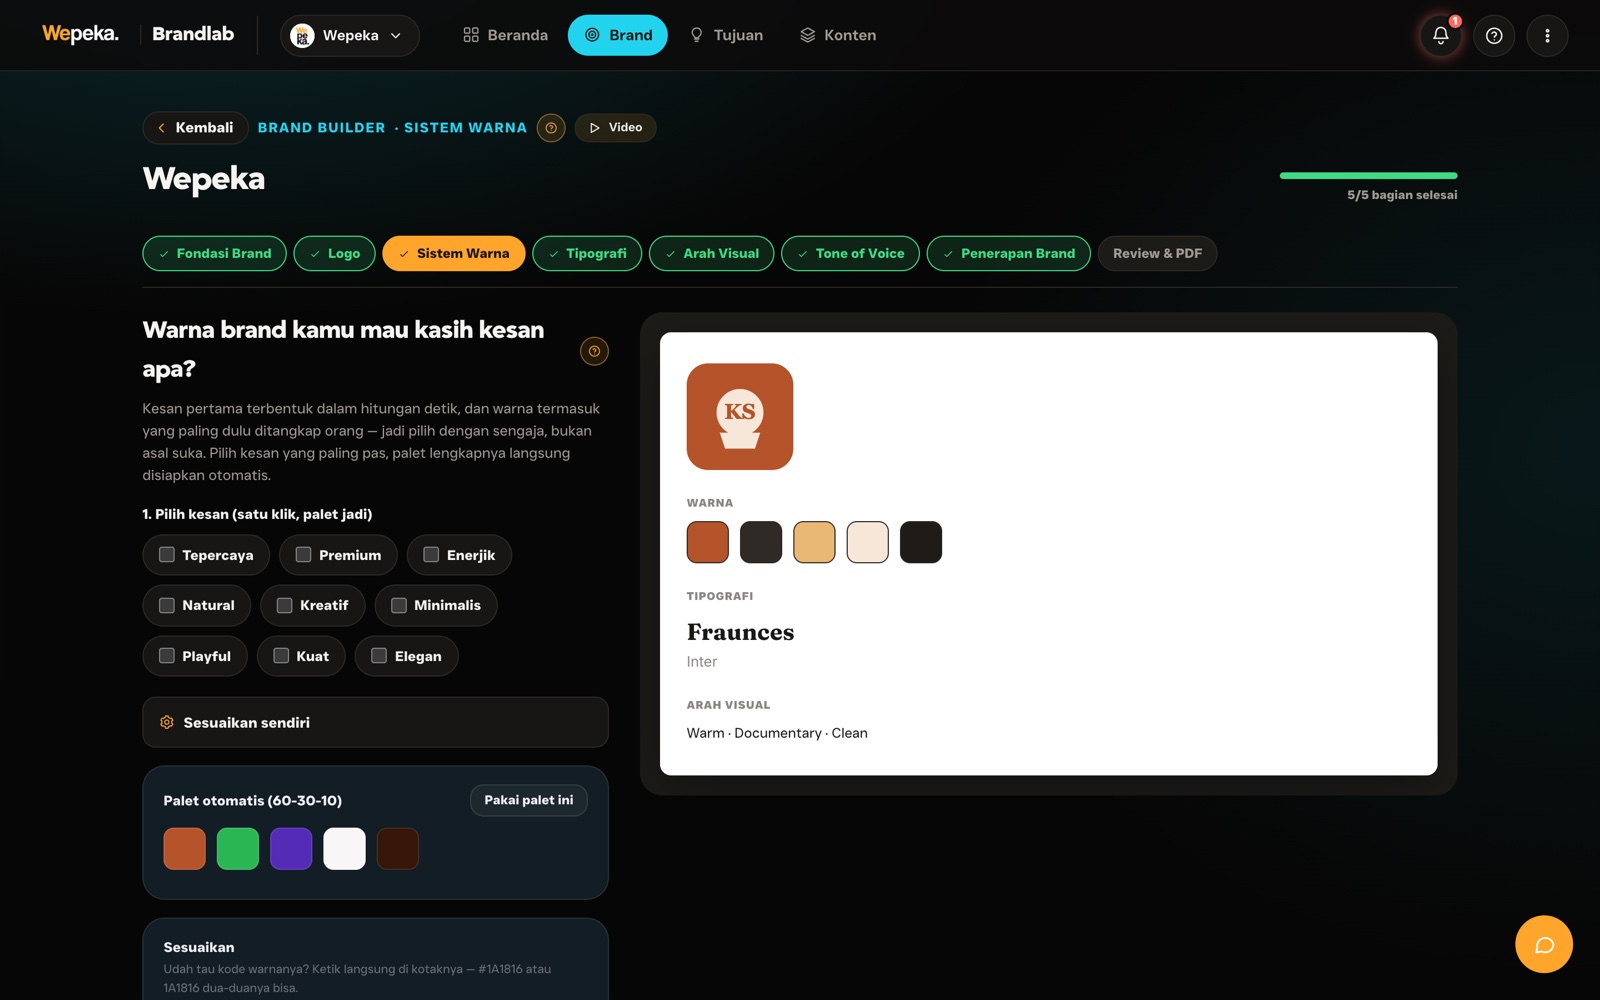Go back with Kembali button

[x=195, y=127]
